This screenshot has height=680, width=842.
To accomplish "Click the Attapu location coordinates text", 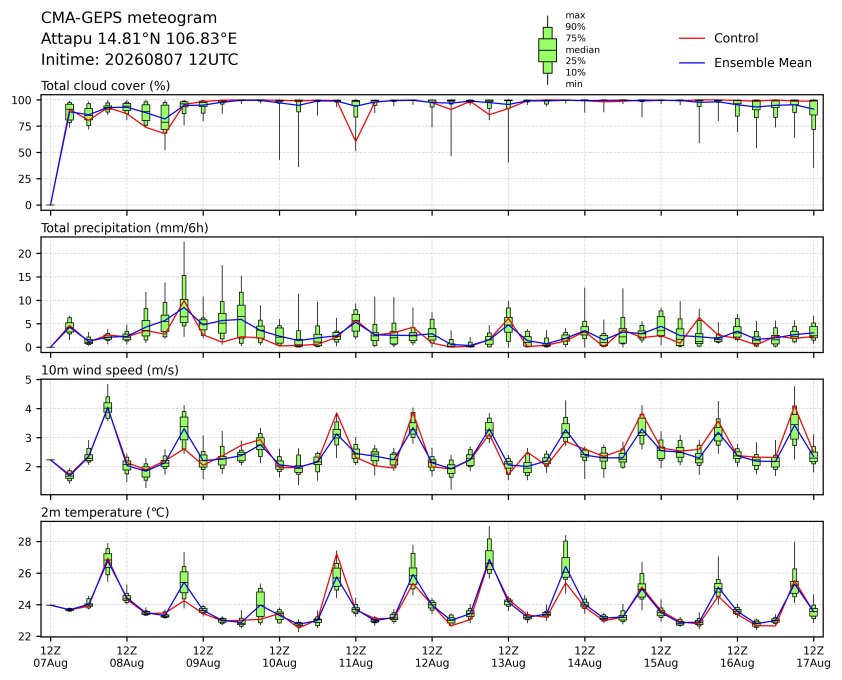I will (x=139, y=39).
